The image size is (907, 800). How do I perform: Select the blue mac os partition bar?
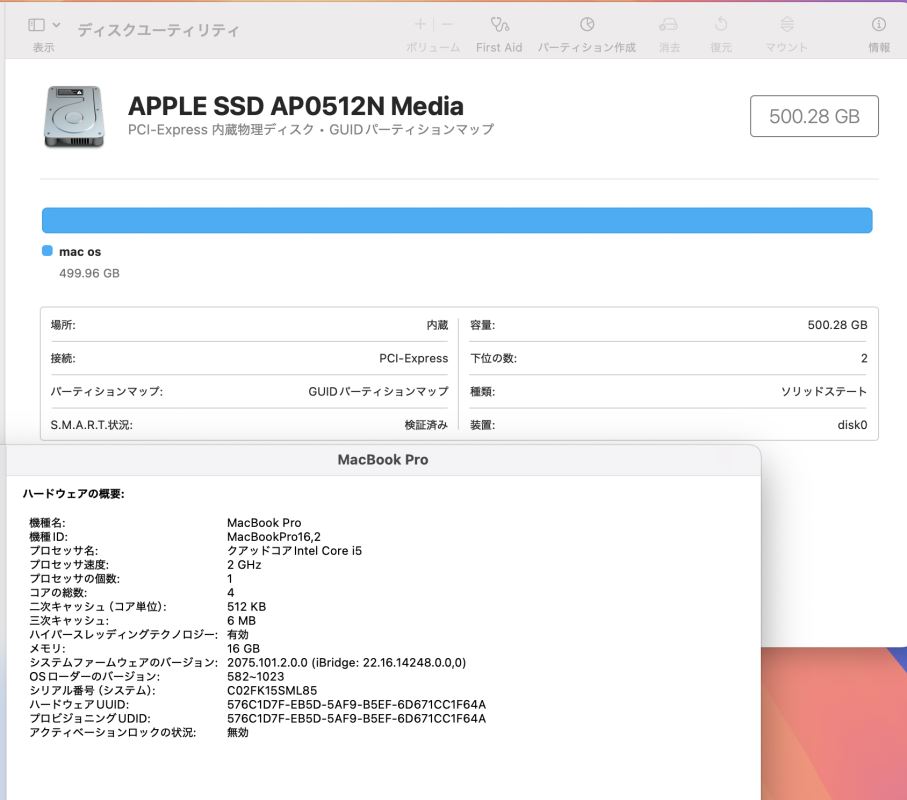[x=457, y=220]
